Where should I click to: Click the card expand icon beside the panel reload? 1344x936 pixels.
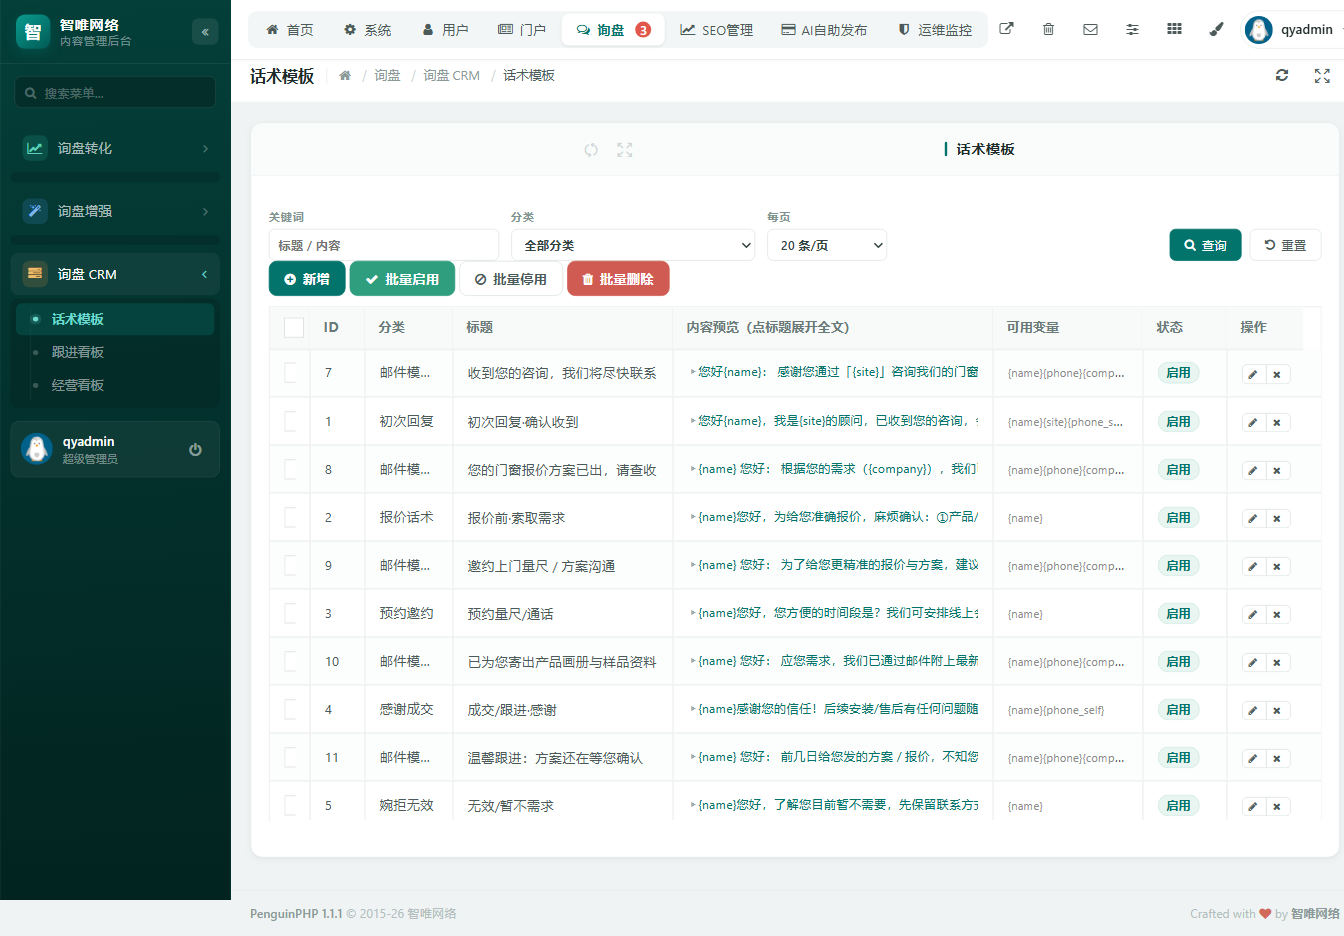(x=625, y=150)
